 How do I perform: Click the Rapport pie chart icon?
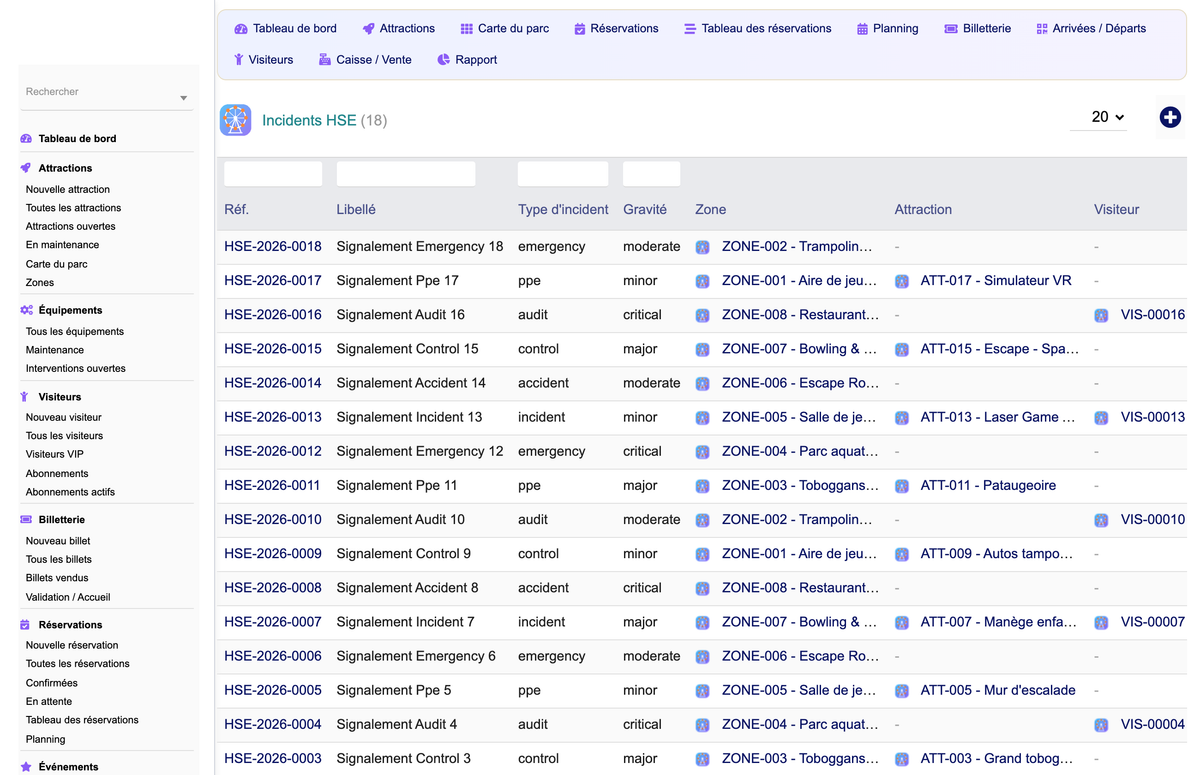(444, 60)
